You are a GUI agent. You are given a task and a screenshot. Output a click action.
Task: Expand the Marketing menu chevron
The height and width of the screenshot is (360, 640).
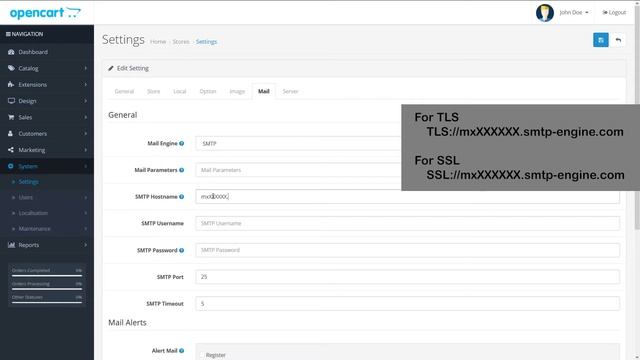pyautogui.click(x=86, y=150)
